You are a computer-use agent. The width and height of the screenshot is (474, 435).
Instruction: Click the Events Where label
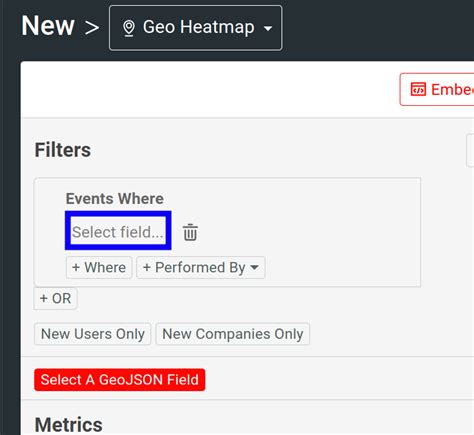pos(115,199)
